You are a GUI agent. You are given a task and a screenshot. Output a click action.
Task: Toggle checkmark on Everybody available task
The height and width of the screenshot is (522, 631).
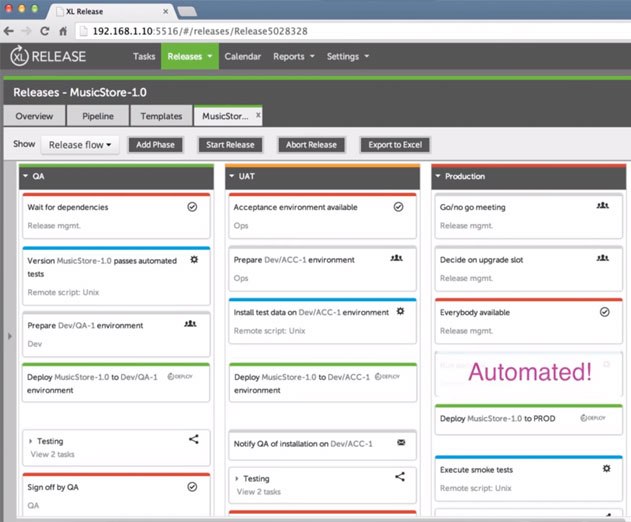point(604,312)
